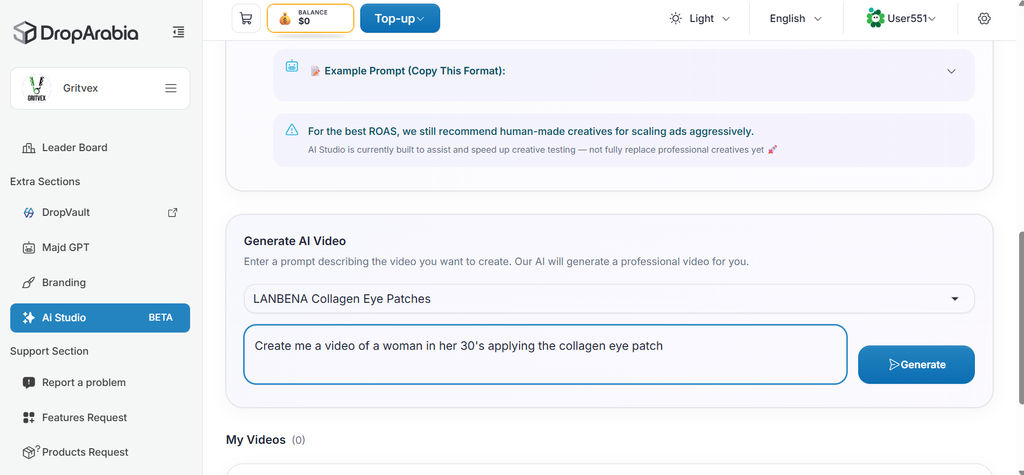The width and height of the screenshot is (1024, 475).
Task: Expand the Example Prompt section chevron
Action: click(x=951, y=71)
